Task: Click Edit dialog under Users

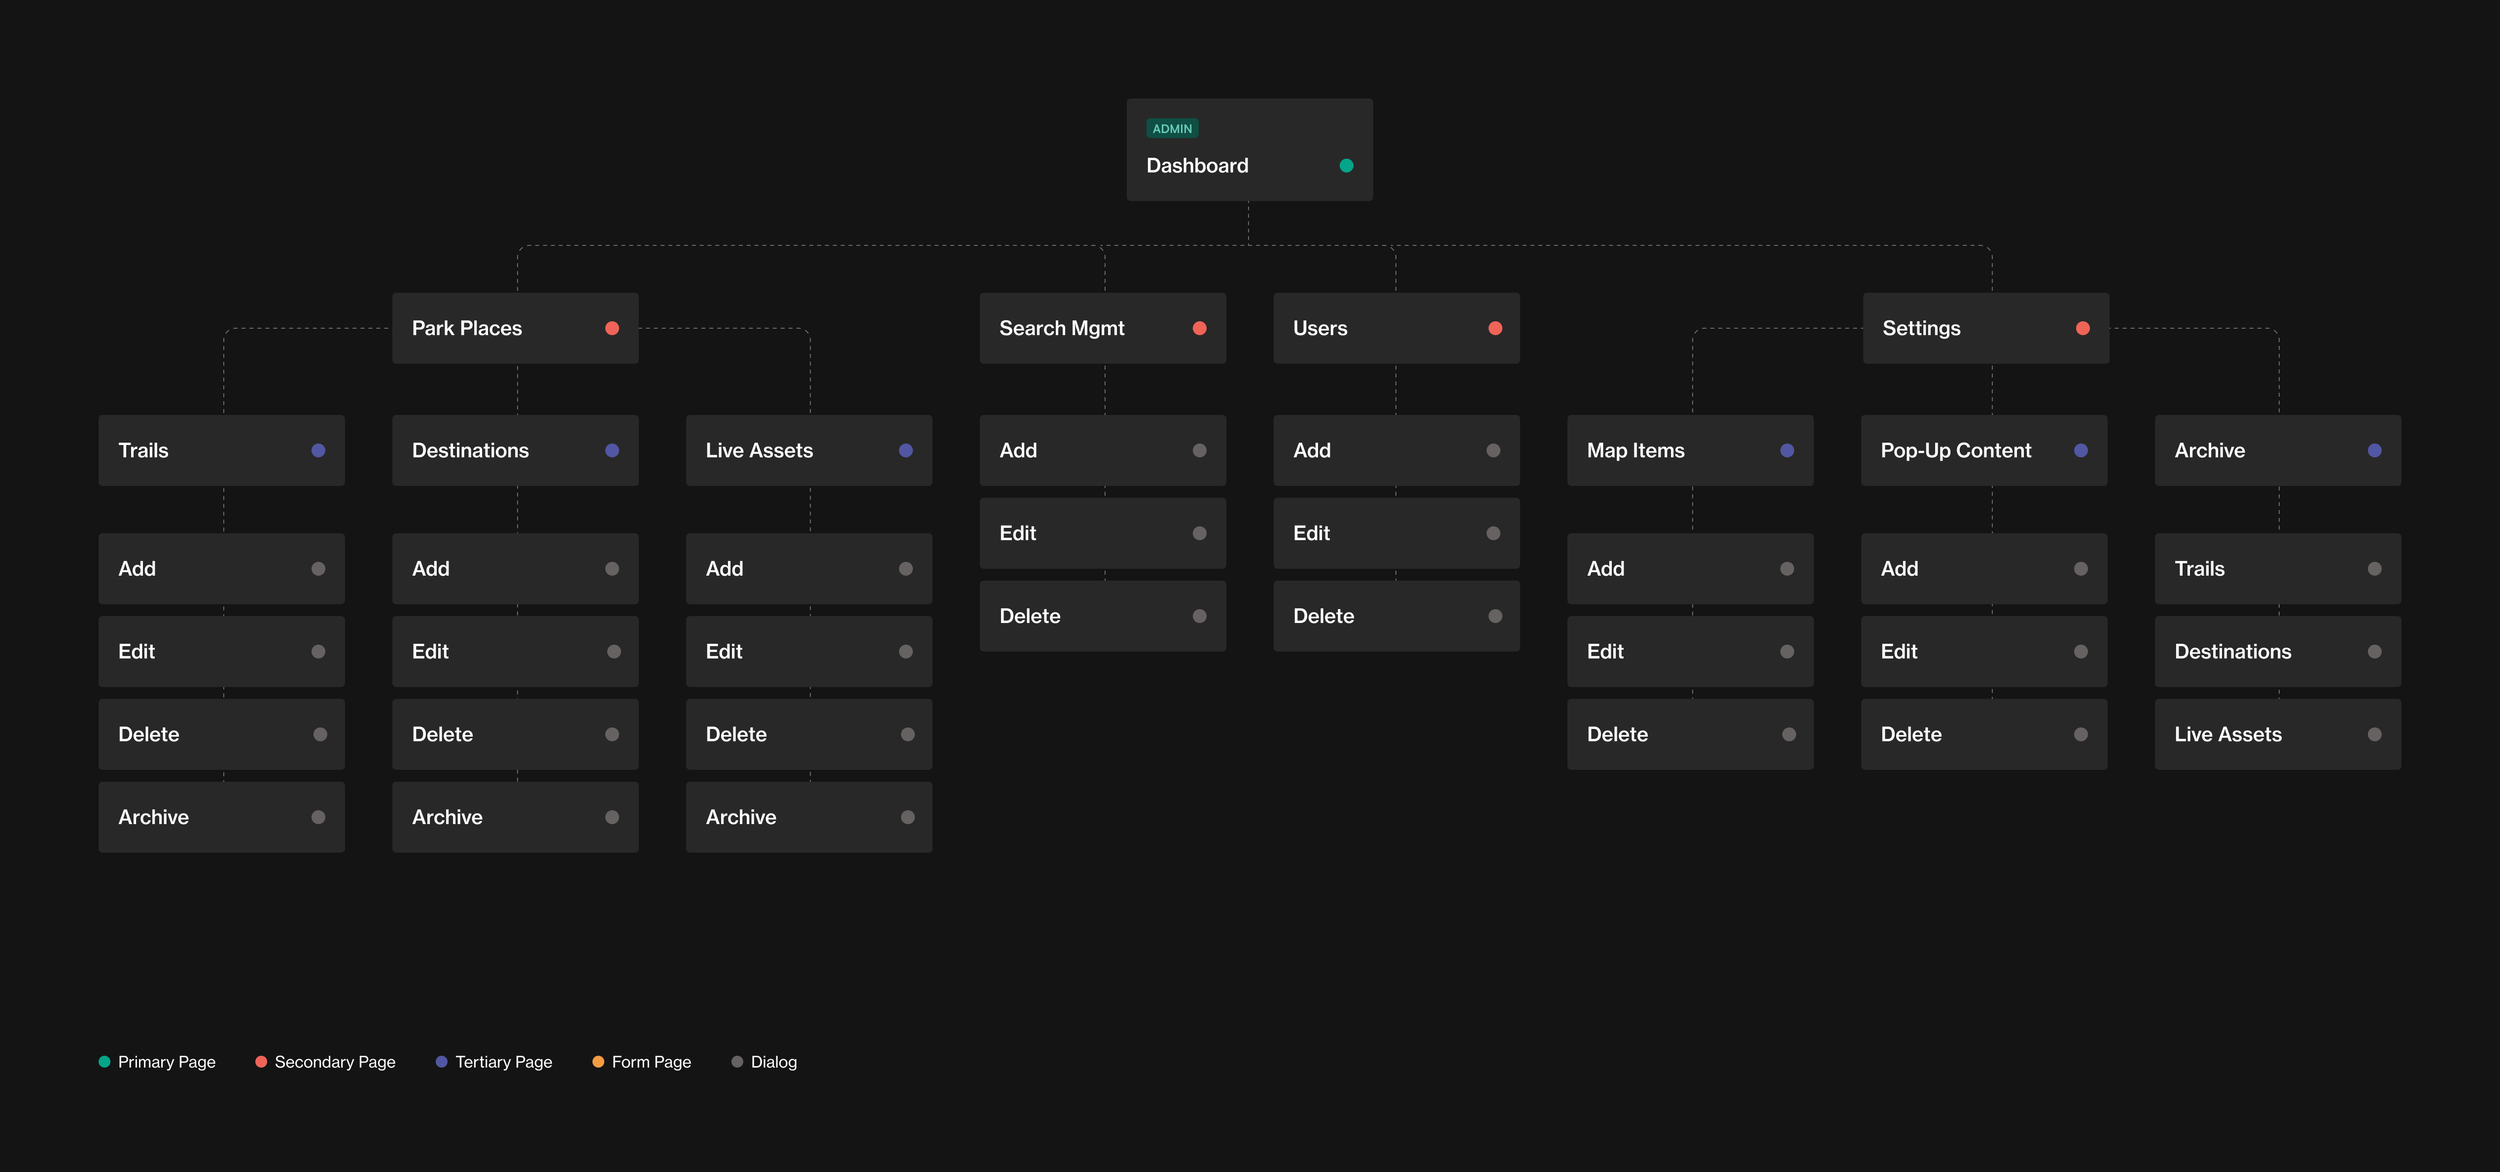Action: [x=1395, y=533]
